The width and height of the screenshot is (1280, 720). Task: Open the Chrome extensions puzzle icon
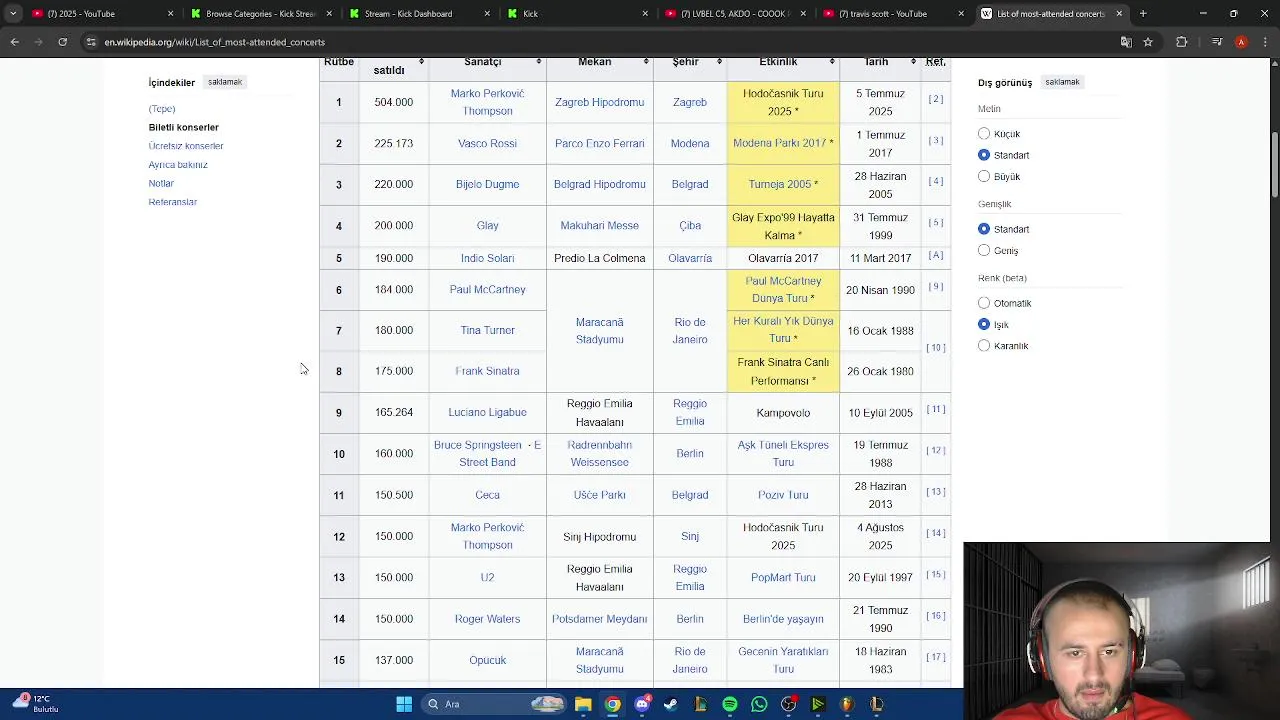[x=1182, y=42]
